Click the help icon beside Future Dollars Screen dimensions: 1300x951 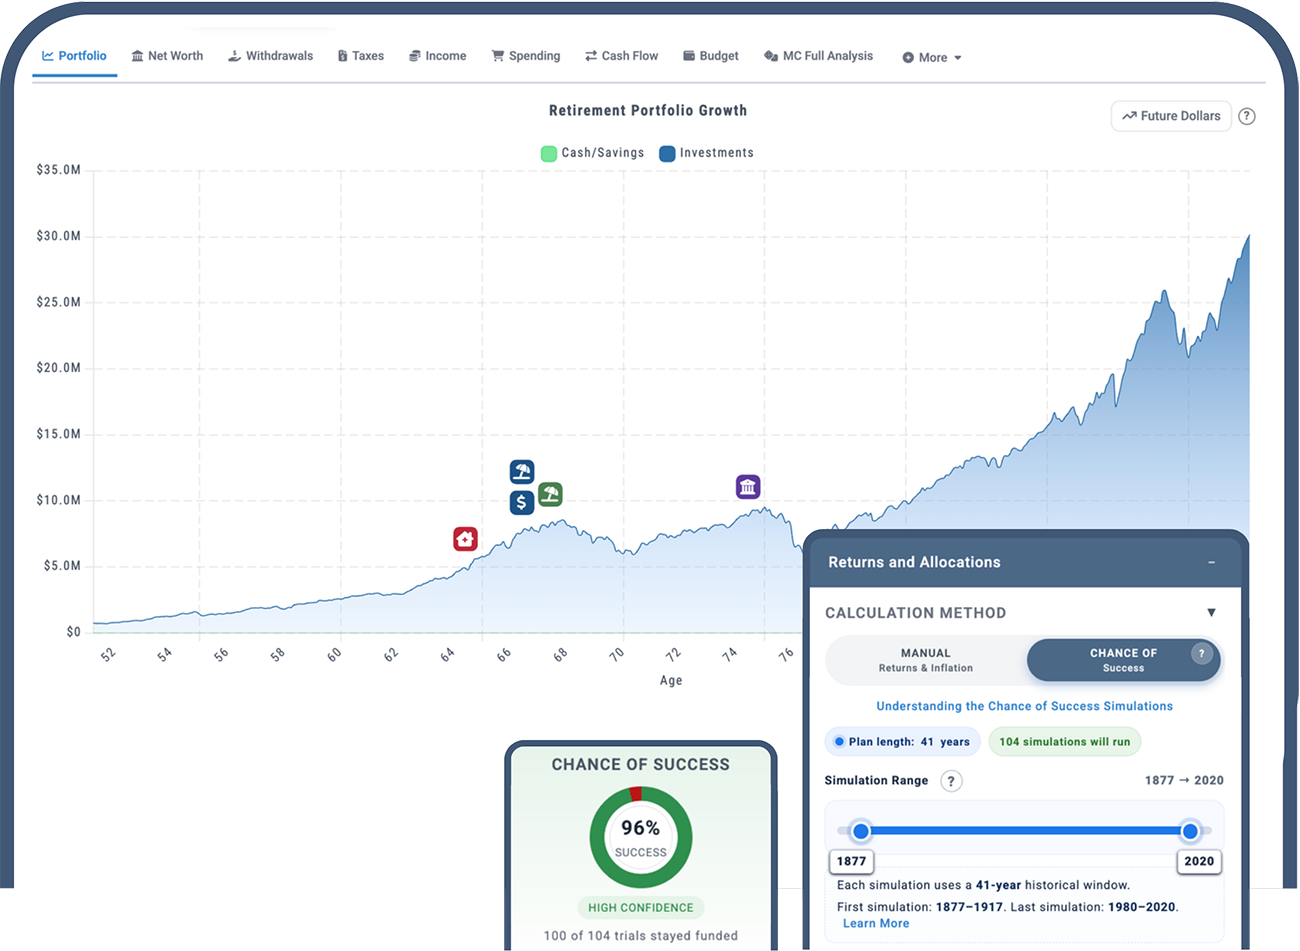[1246, 116]
